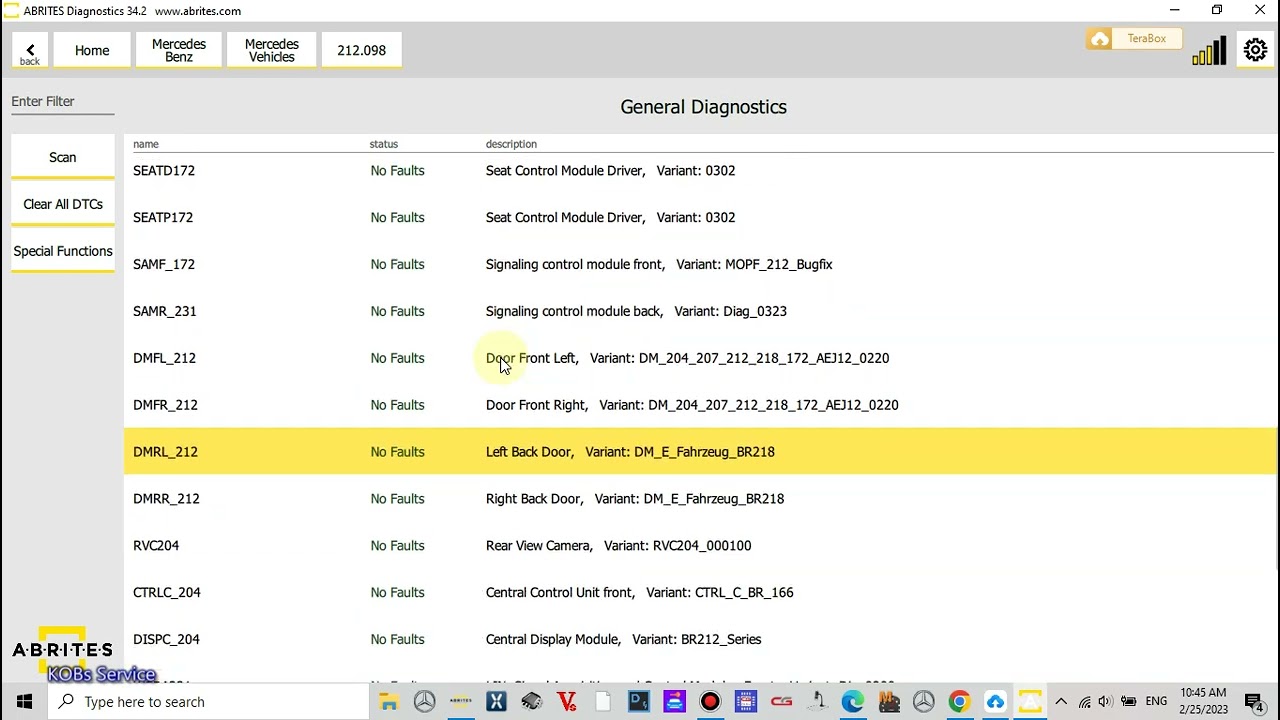Viewport: 1280px width, 720px height.
Task: Open the dark D taskbar application
Action: 639,702
